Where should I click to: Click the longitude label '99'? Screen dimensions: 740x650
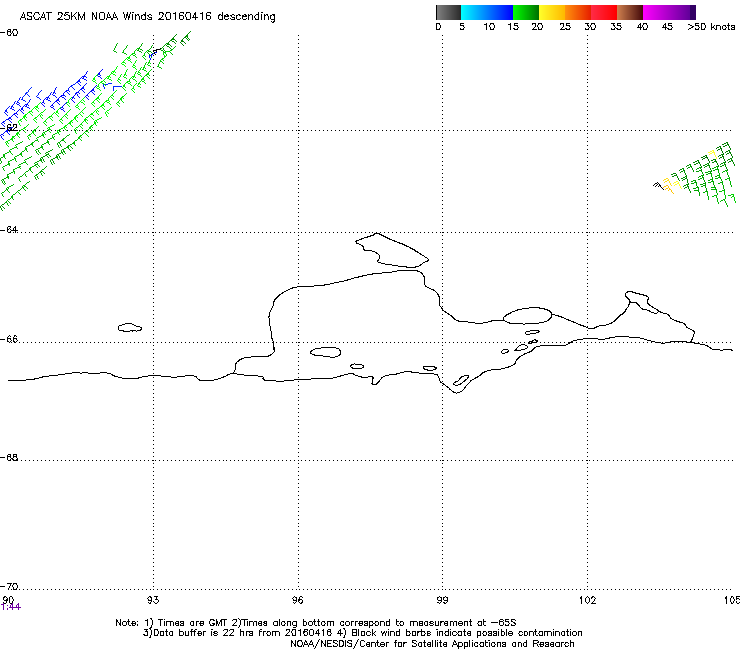coord(442,600)
